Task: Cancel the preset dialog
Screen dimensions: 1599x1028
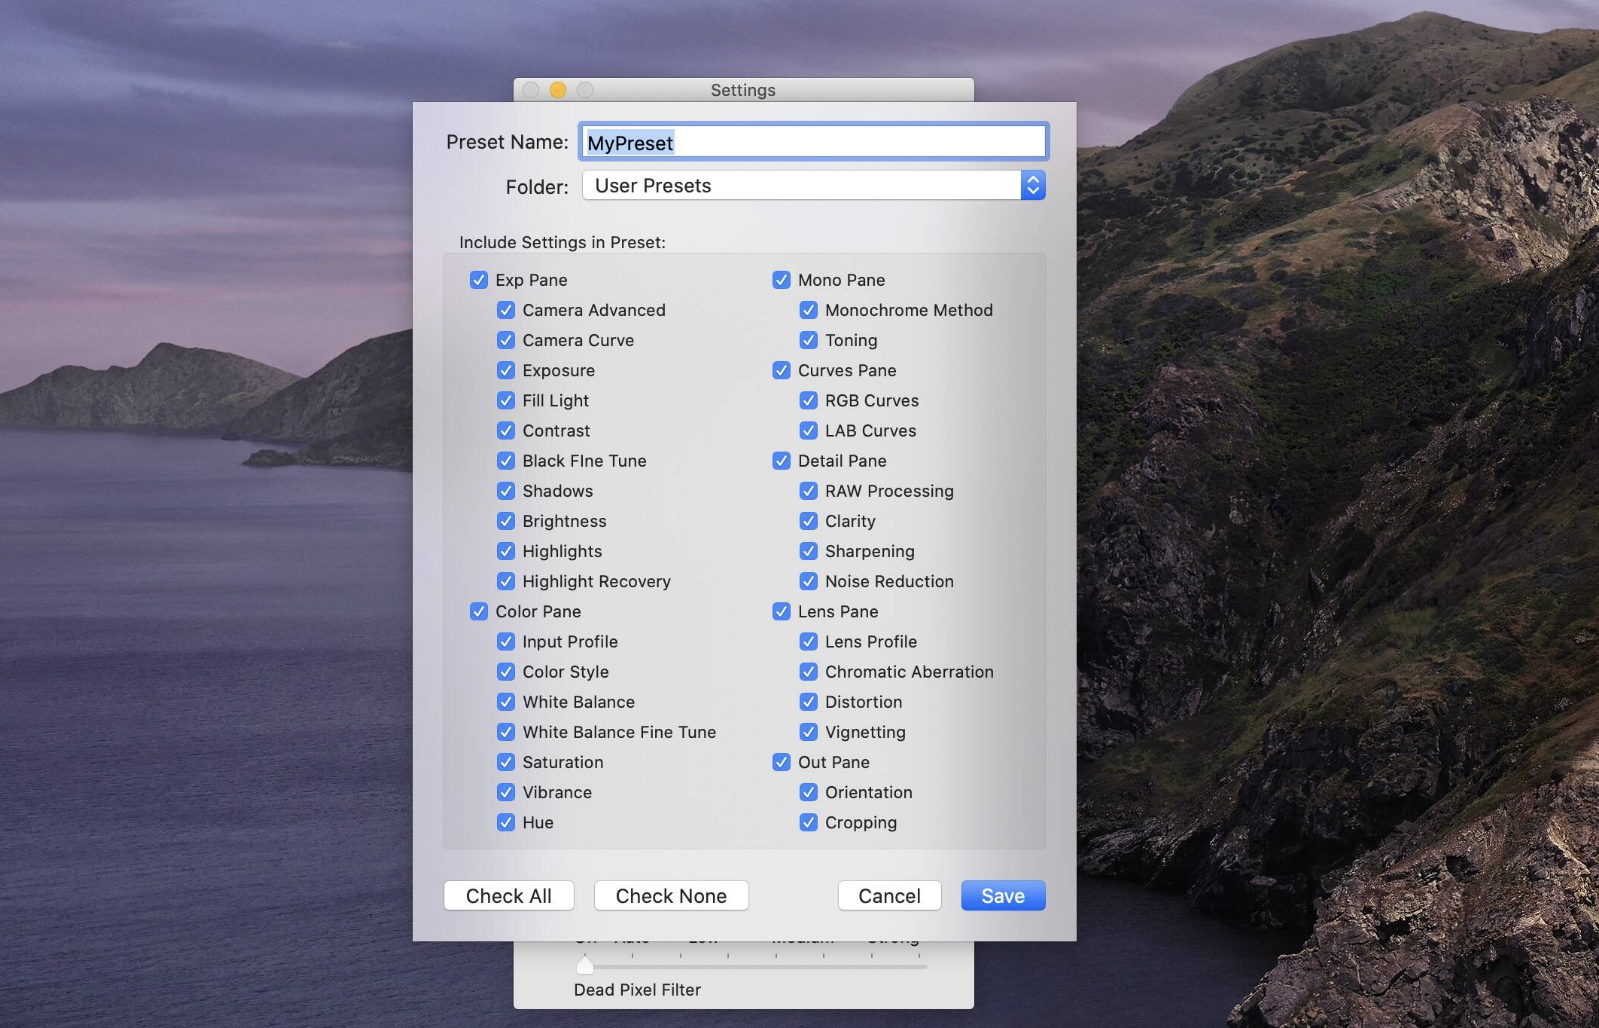Action: pyautogui.click(x=890, y=896)
